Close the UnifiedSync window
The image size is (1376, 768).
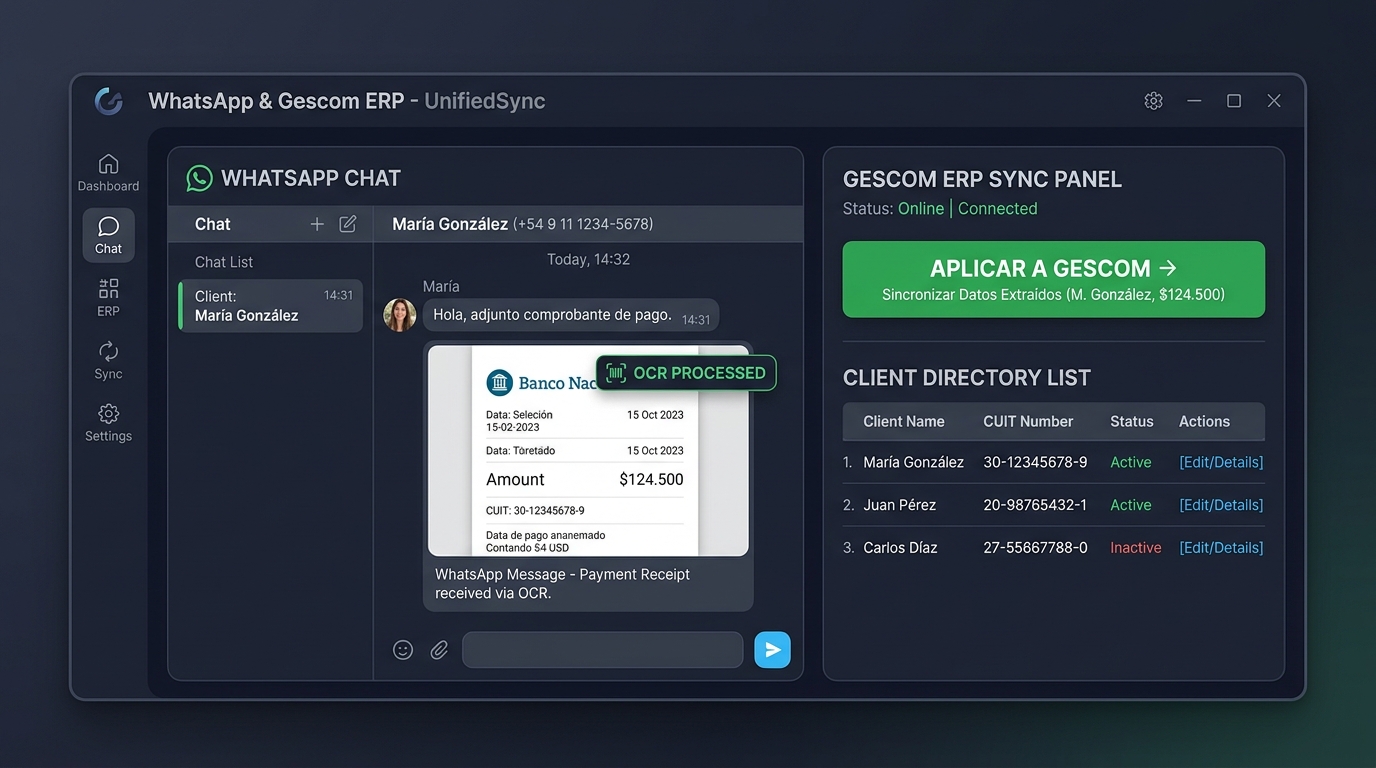tap(1274, 101)
